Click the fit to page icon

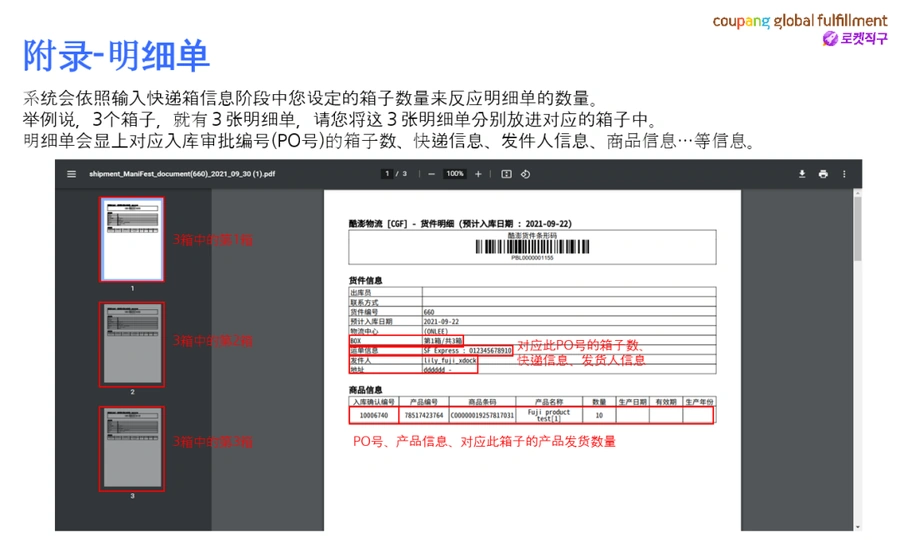click(x=506, y=174)
